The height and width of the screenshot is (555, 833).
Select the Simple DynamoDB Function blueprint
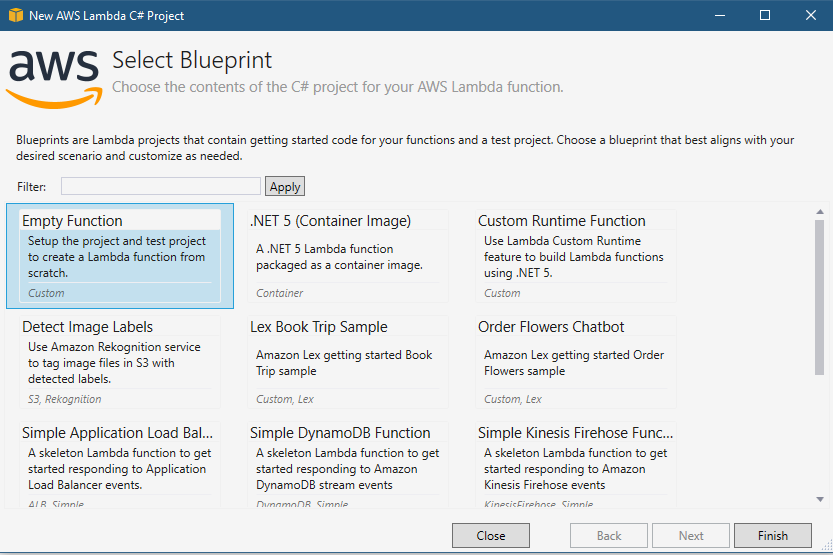(348, 465)
